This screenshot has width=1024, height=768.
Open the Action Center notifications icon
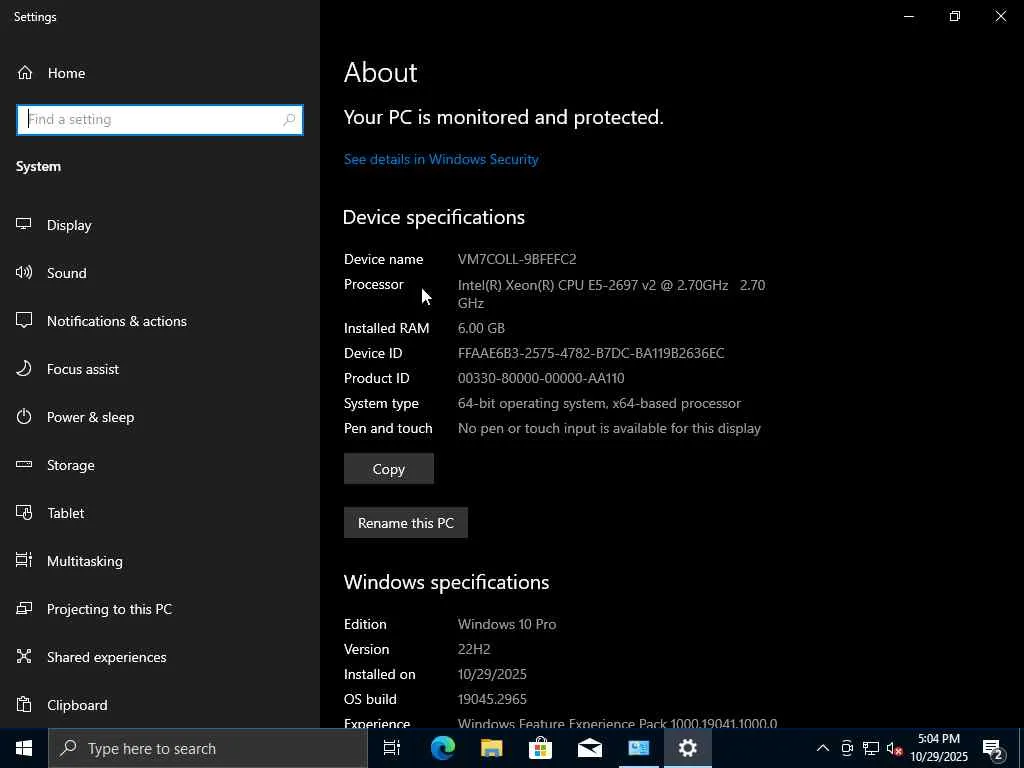click(x=992, y=748)
